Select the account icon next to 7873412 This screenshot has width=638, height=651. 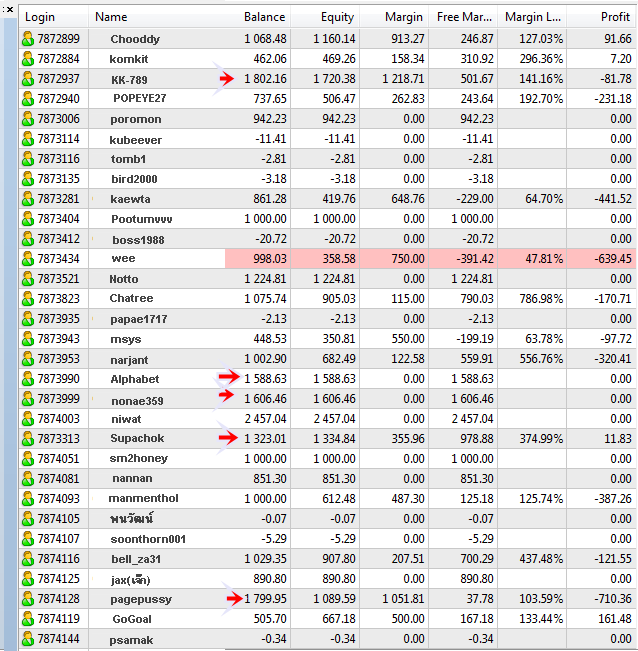point(28,239)
